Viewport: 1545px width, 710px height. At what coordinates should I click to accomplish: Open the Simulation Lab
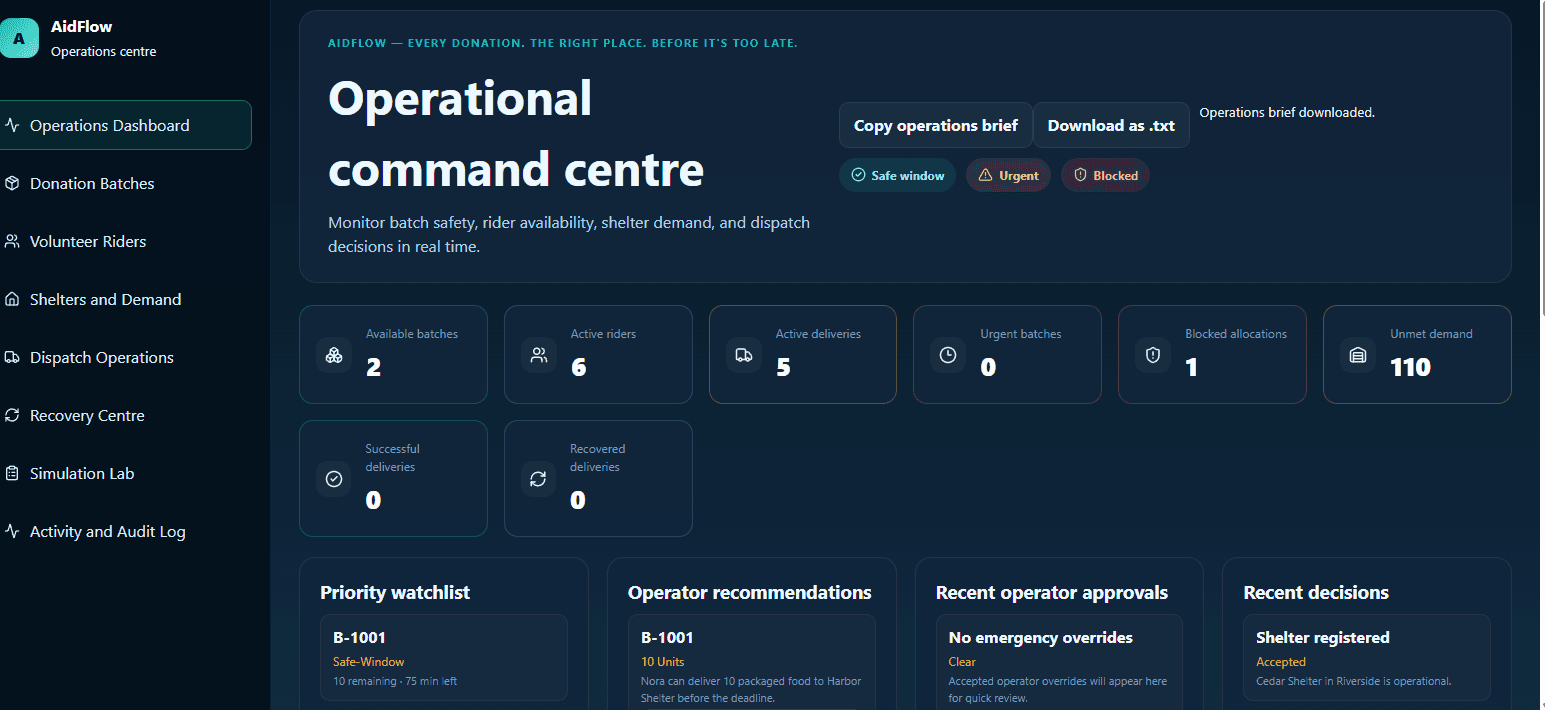[124, 474]
